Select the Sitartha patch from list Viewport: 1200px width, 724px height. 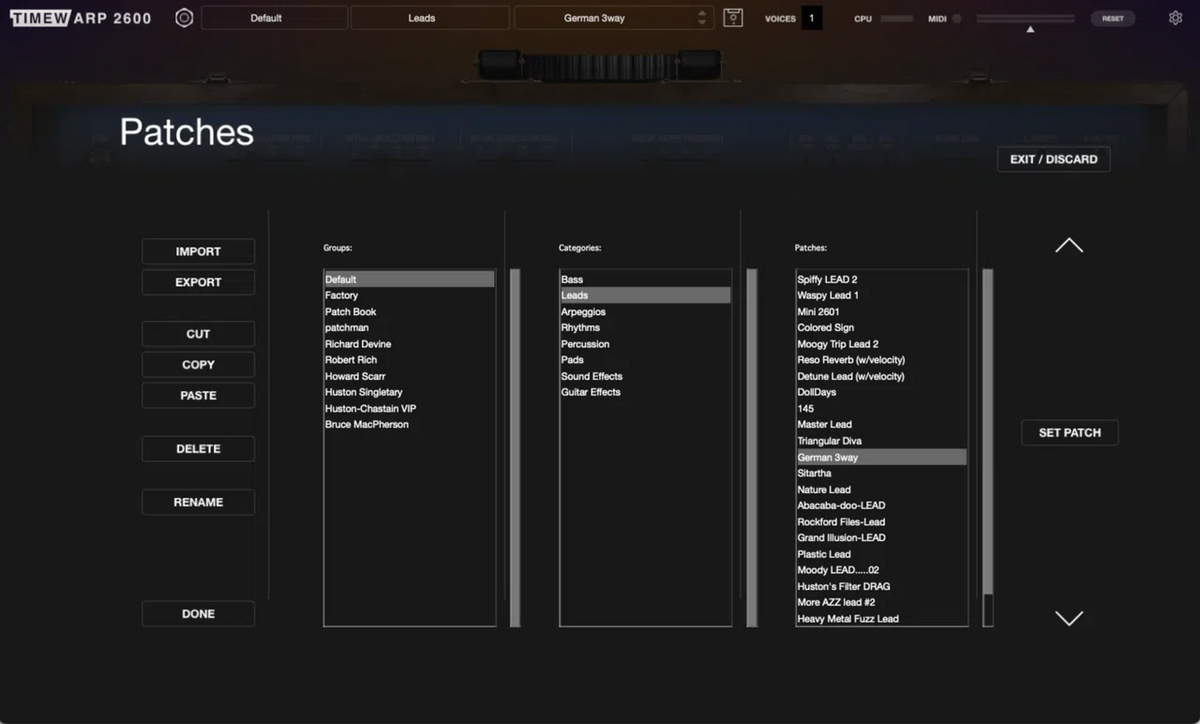point(815,473)
